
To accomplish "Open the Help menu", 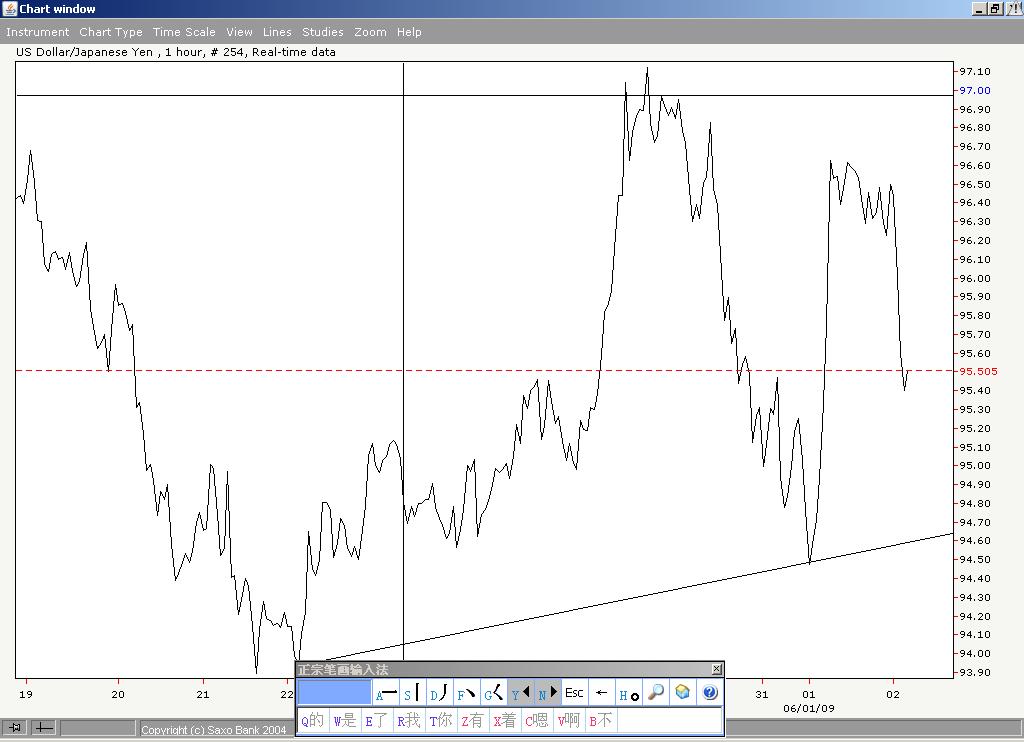I will tap(409, 32).
